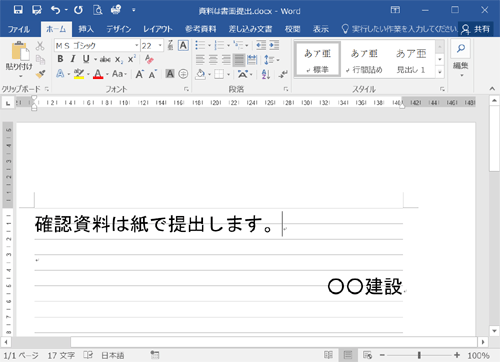Switch to the レイアウト tab
Screen dimensions: 500x362
tap(158, 29)
